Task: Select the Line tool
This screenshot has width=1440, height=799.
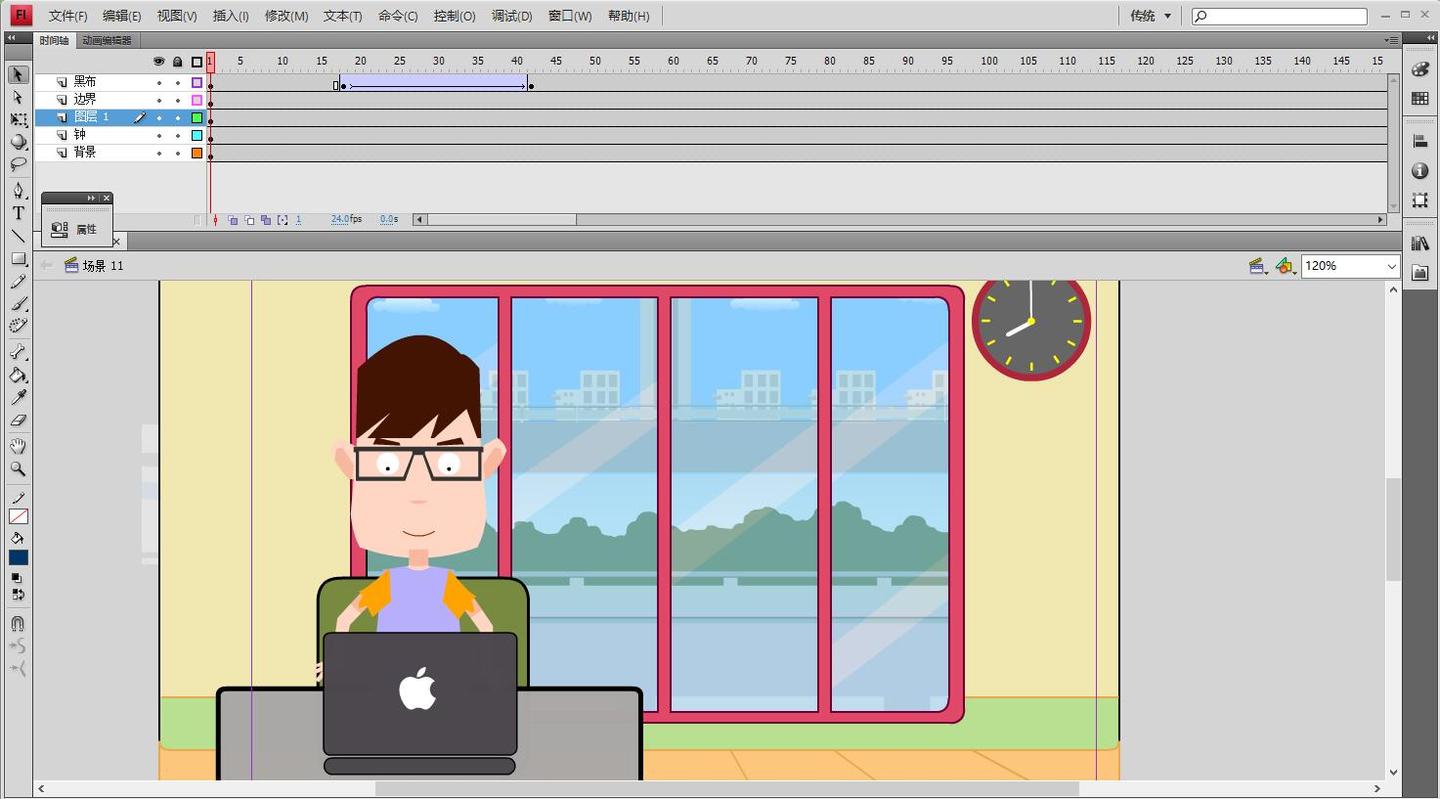Action: point(18,236)
